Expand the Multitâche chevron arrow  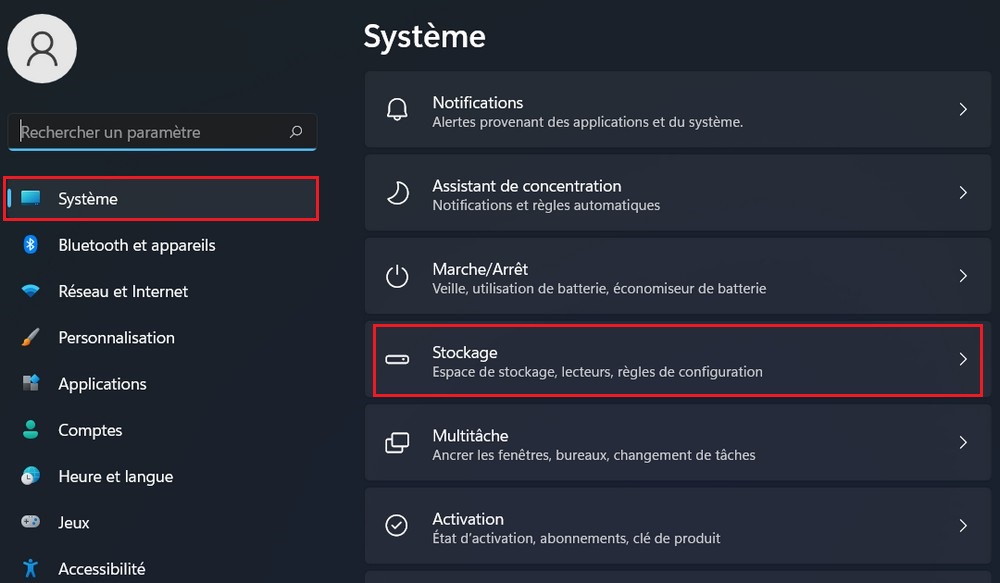963,442
